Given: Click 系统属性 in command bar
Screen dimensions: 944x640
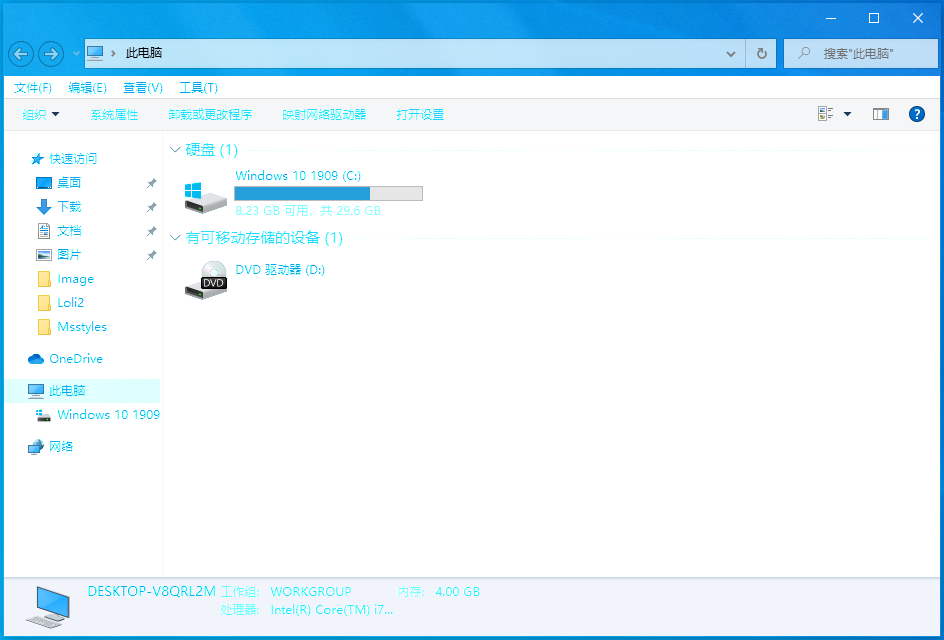Looking at the screenshot, I should 114,114.
